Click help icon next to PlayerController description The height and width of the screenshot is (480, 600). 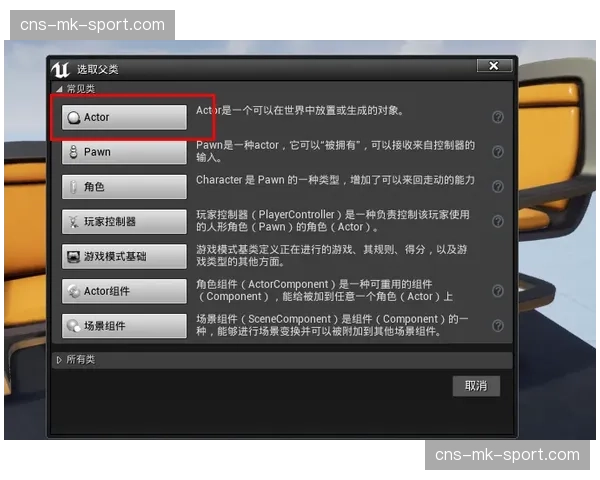coord(498,221)
